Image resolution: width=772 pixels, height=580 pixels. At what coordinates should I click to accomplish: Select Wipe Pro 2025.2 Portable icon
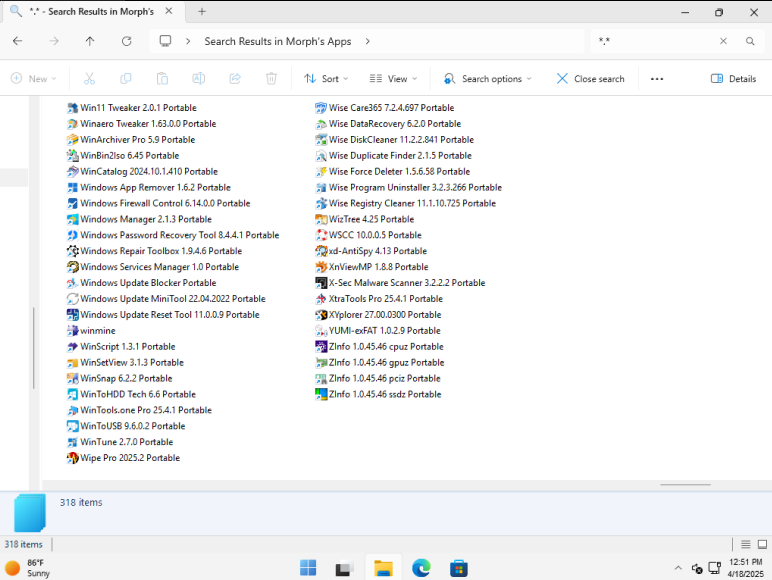pyautogui.click(x=72, y=458)
